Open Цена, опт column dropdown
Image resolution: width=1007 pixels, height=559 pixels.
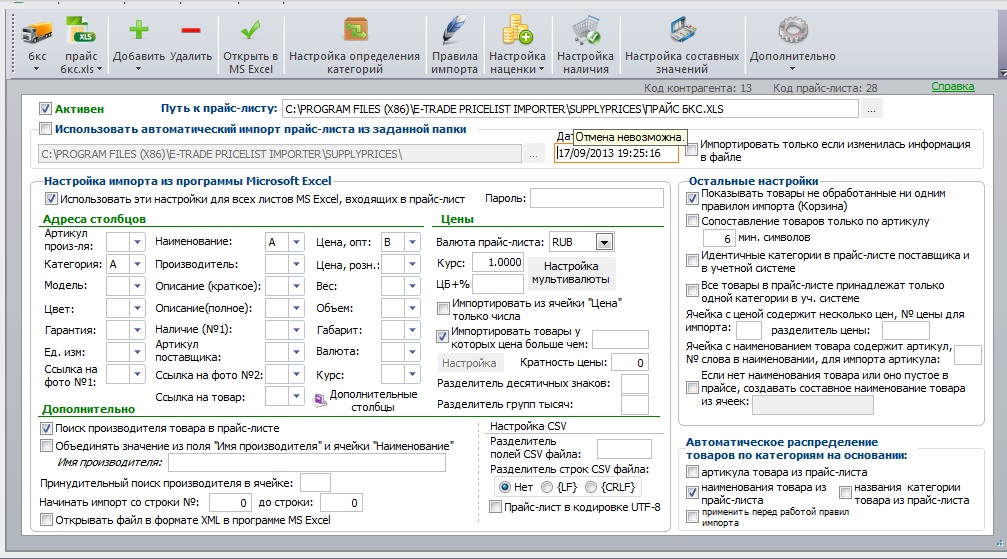[x=412, y=242]
